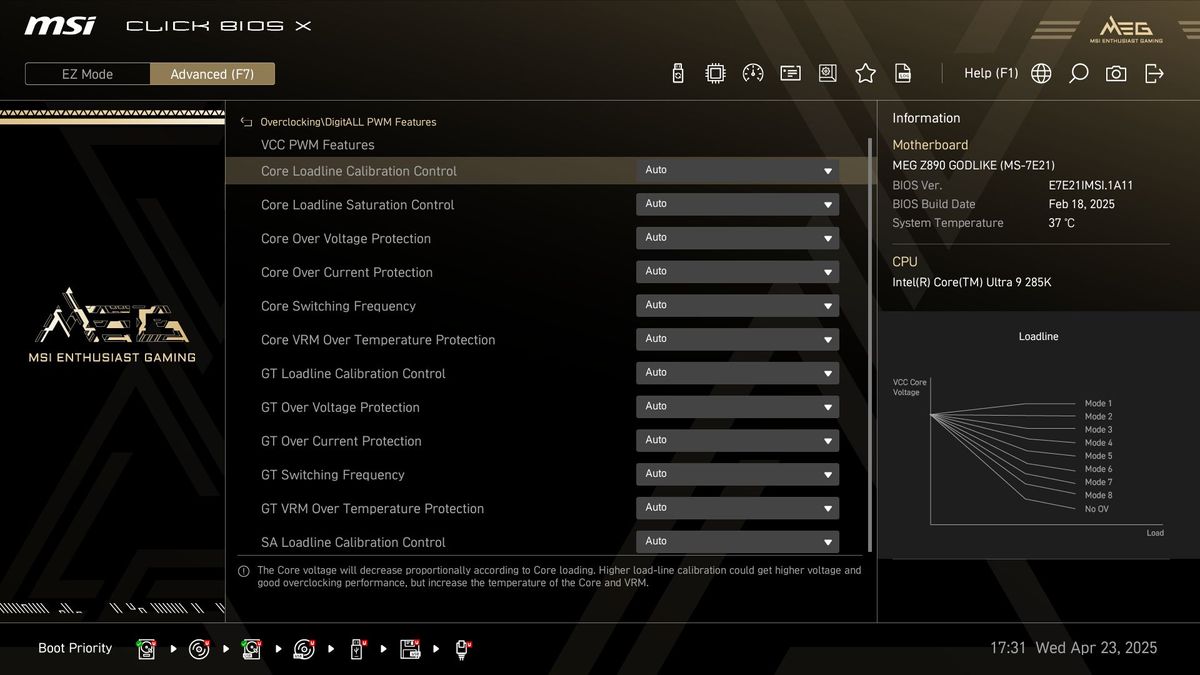Open the language globe icon
This screenshot has height=675, width=1200.
click(1041, 73)
